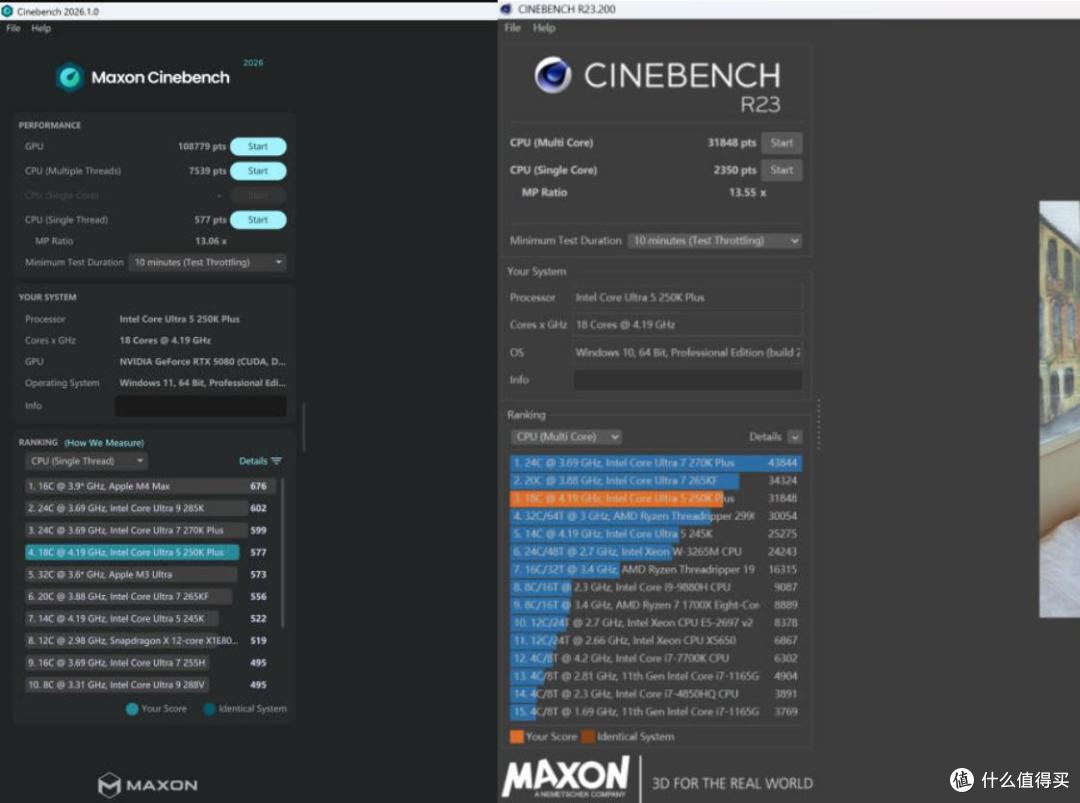Click the MAXON logo at bottom of Cinebench 2026
Screen dimensions: 1080x803
tap(147, 784)
